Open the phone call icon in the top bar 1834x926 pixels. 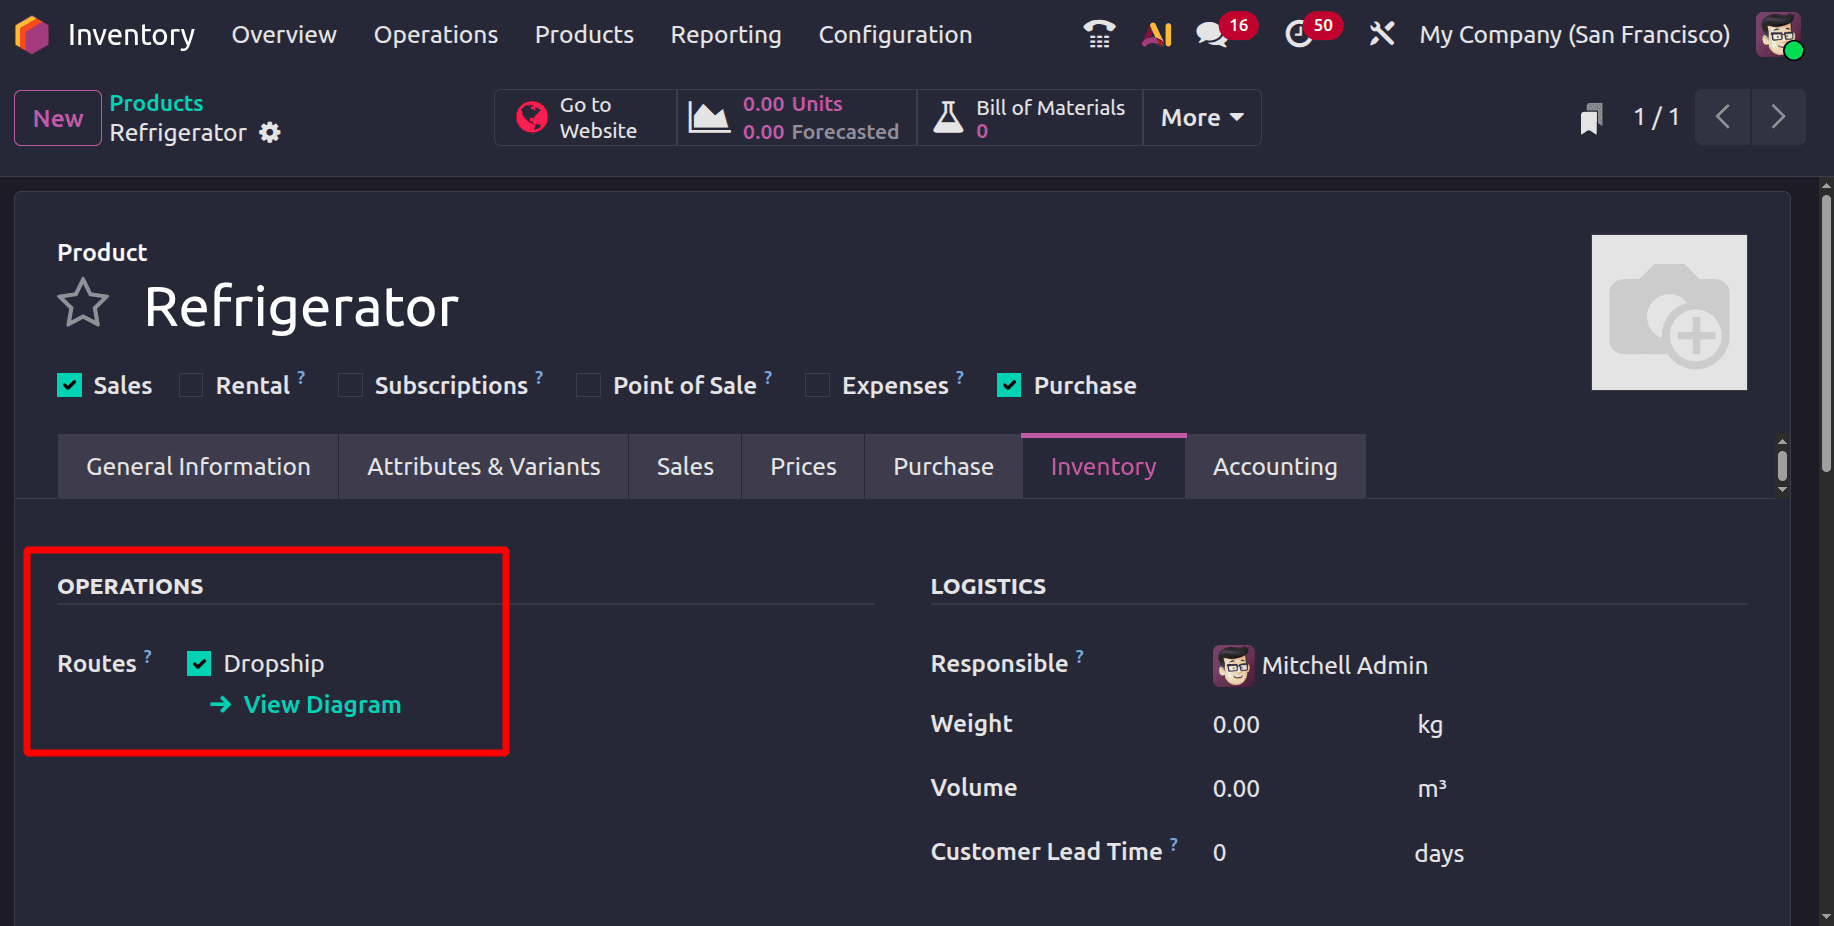tap(1098, 33)
